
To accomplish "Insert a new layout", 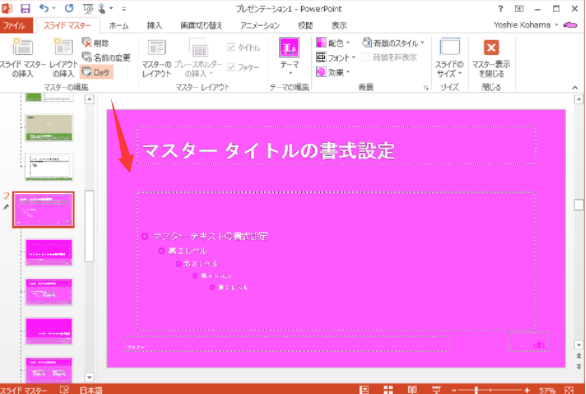I will pos(63,57).
